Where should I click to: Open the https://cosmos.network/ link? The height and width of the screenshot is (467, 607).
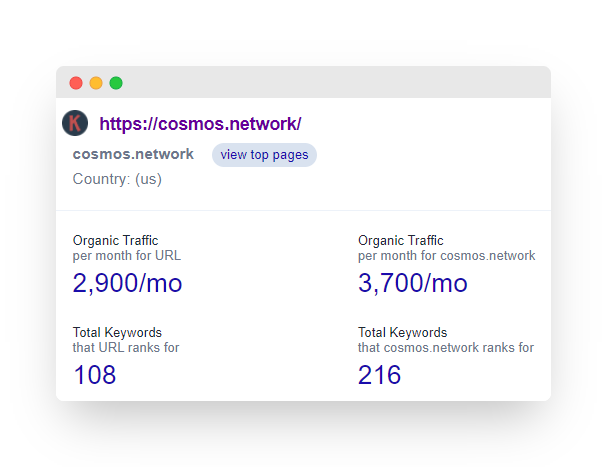tap(200, 124)
